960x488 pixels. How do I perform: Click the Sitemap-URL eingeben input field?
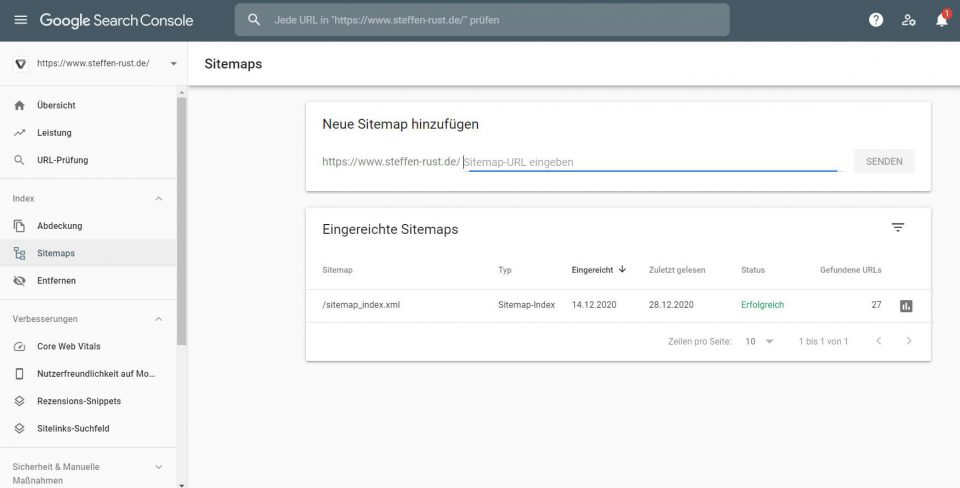click(x=652, y=162)
